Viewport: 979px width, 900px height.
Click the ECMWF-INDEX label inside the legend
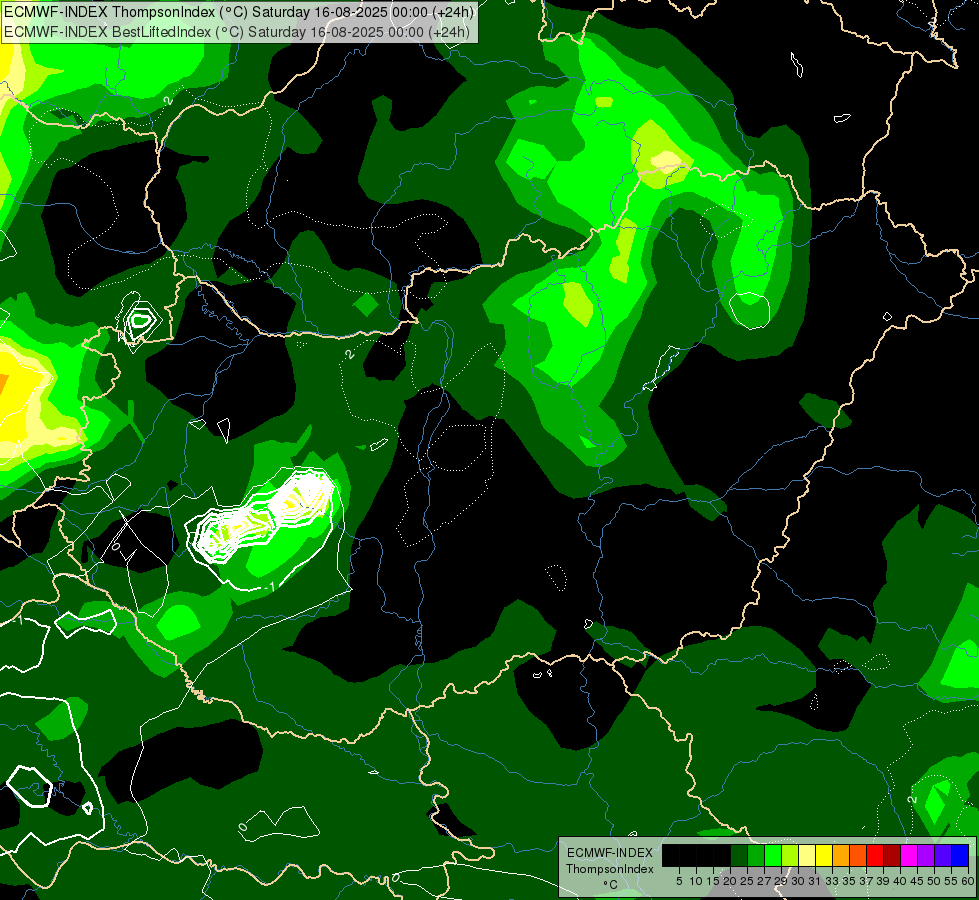click(610, 853)
